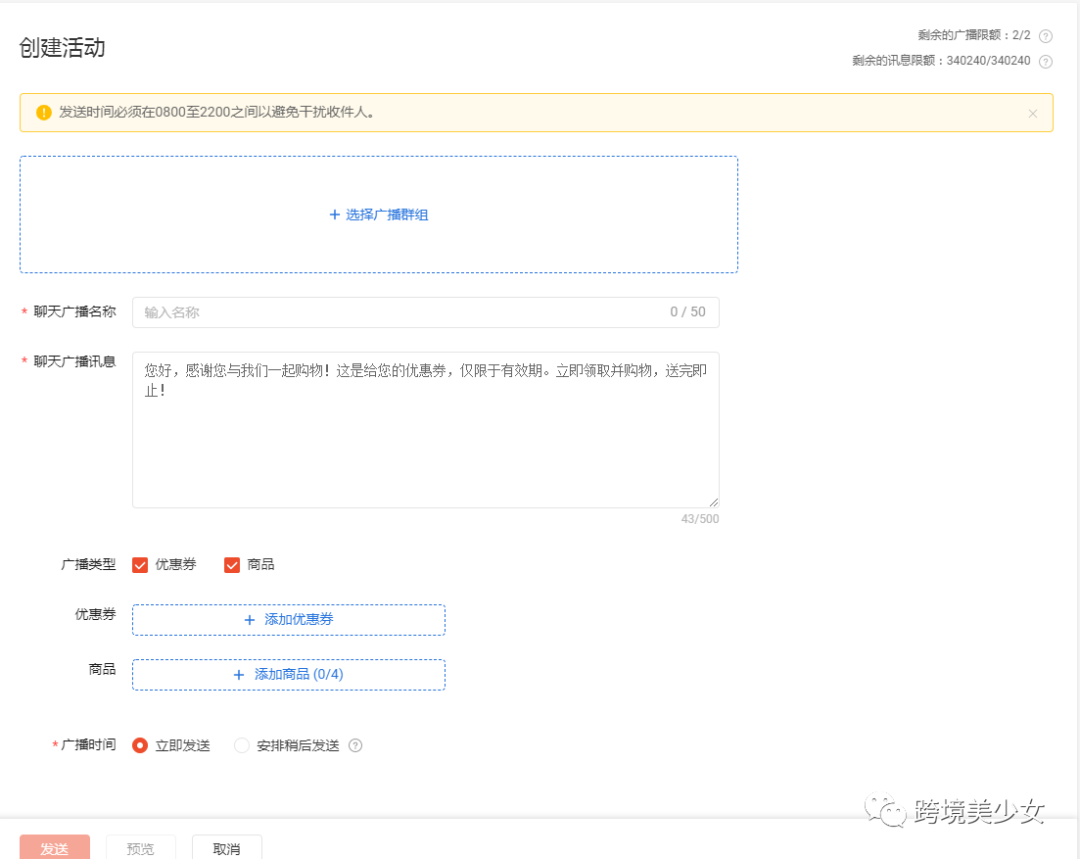
Task: Dismiss the alert banner with the X icon
Action: 1032,113
